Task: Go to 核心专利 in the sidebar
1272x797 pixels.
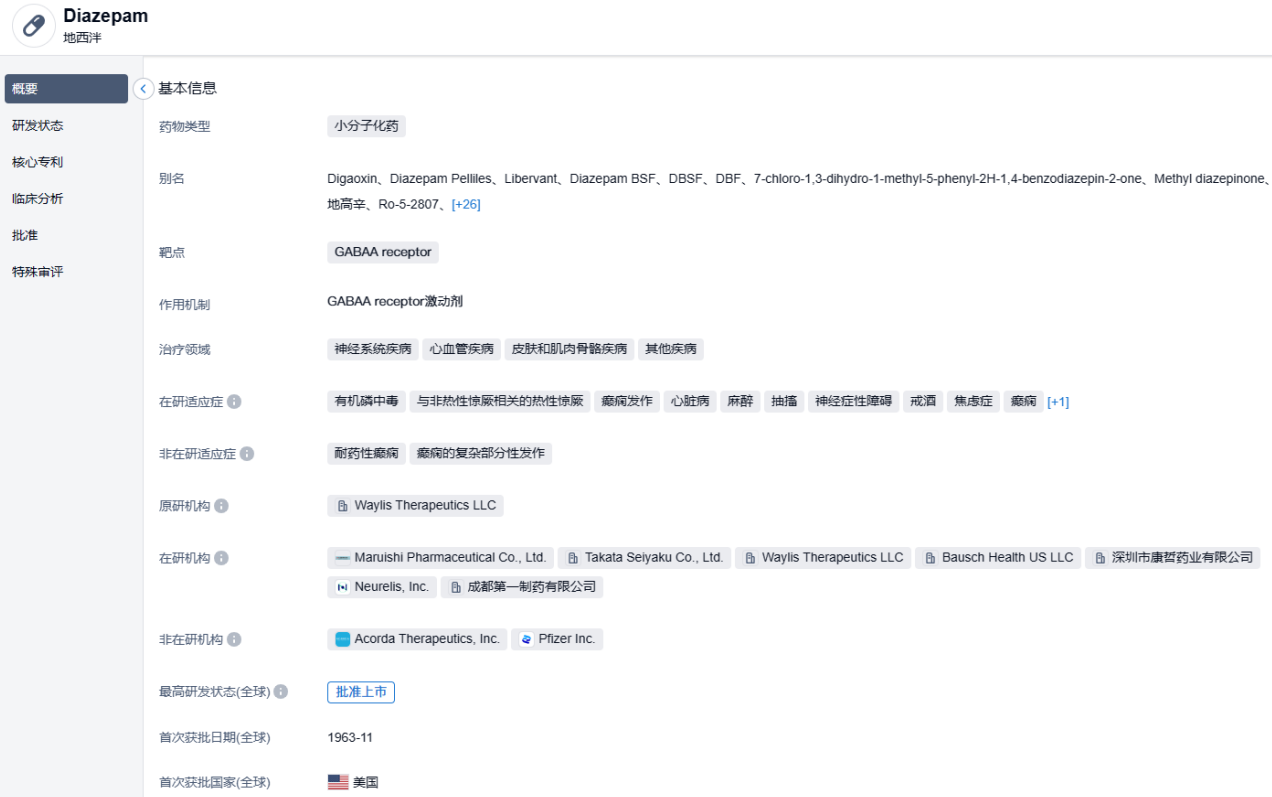Action: pos(38,162)
